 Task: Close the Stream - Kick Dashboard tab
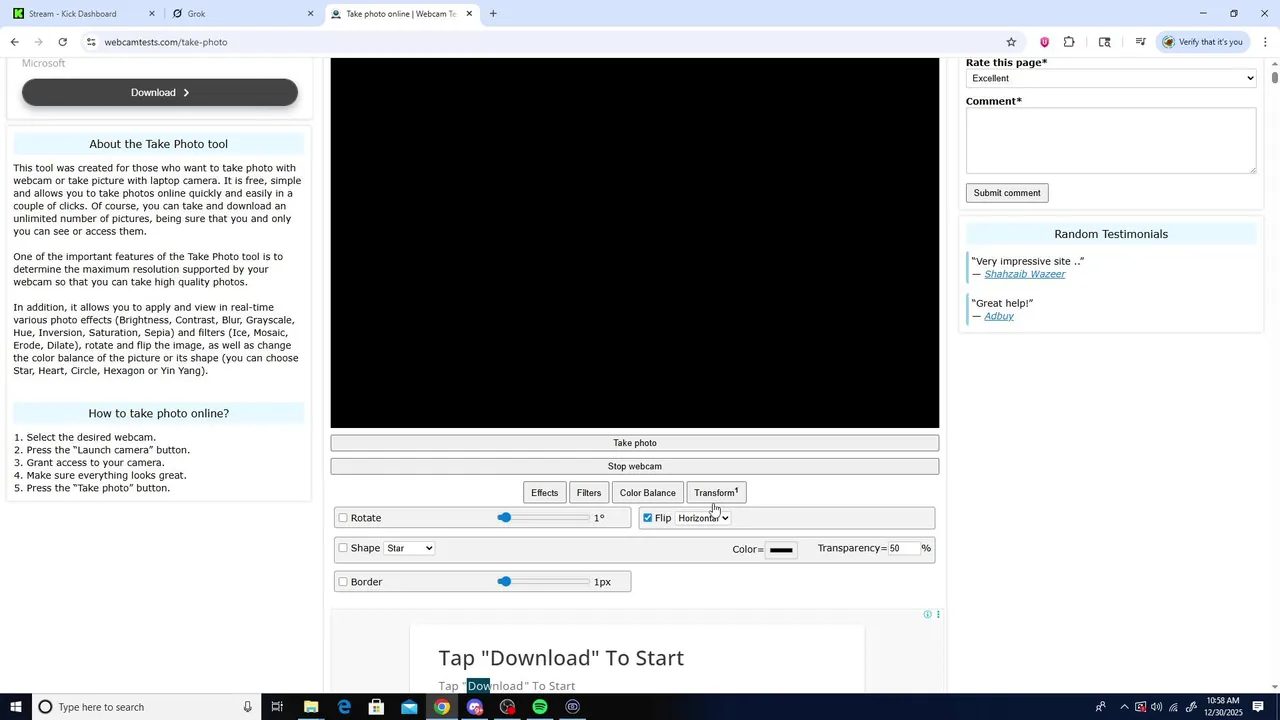pos(152,14)
